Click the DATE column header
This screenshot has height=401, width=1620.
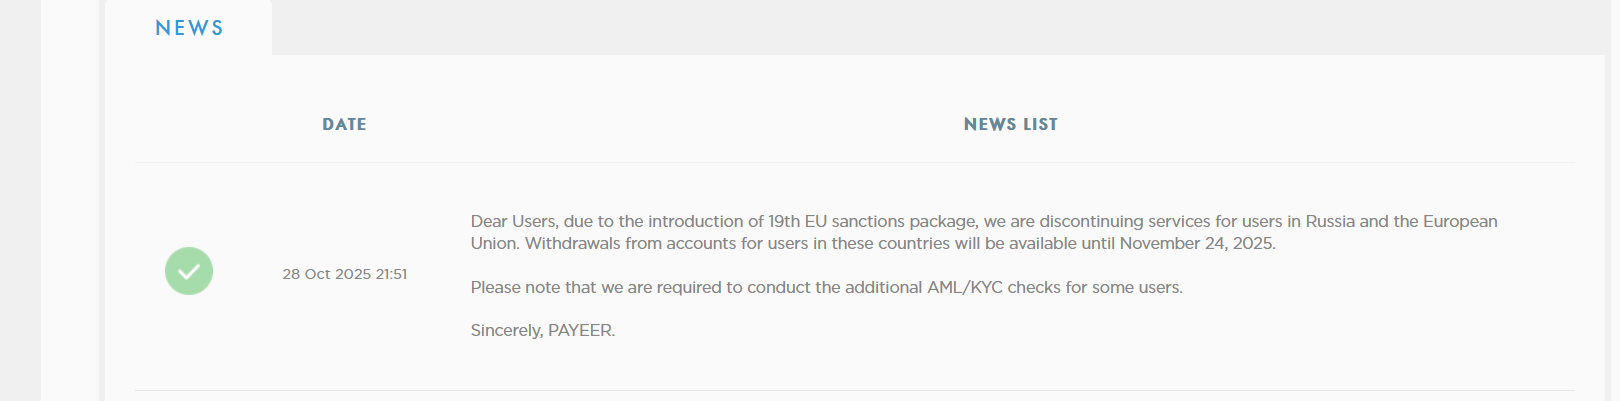pos(344,124)
